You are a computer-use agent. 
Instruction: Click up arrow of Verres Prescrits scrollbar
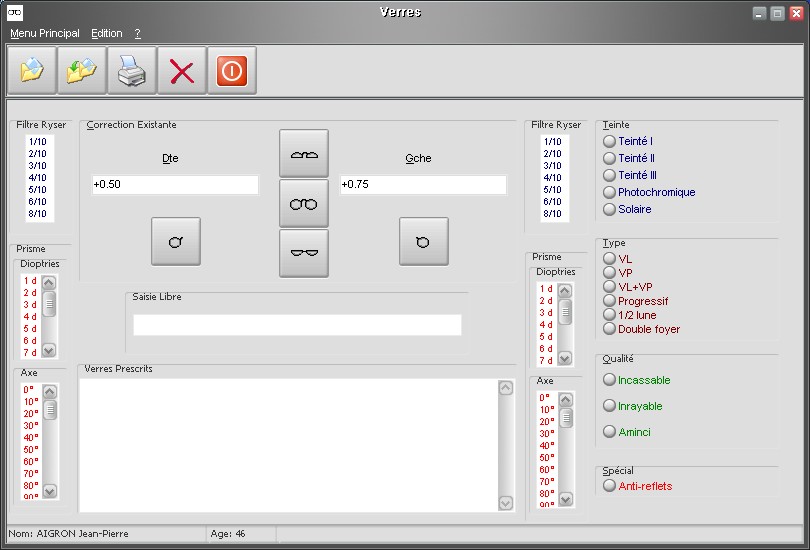[x=506, y=388]
